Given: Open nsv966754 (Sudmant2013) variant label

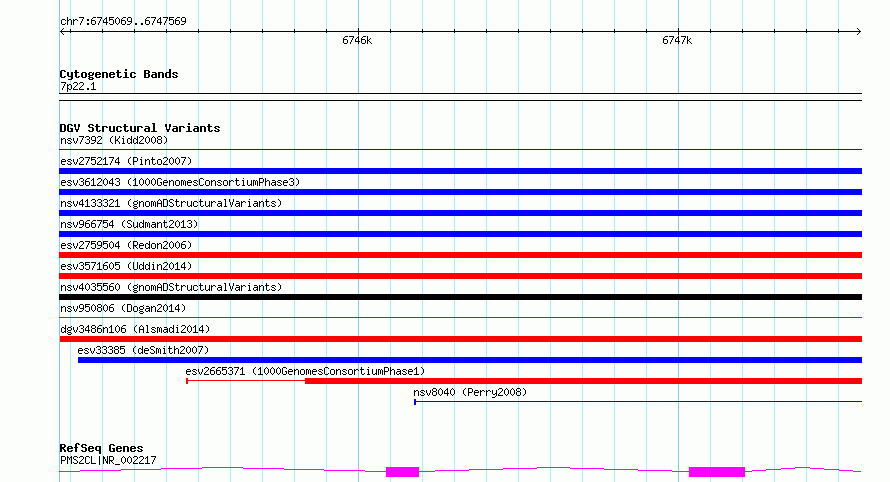Looking at the screenshot, I should pos(129,224).
